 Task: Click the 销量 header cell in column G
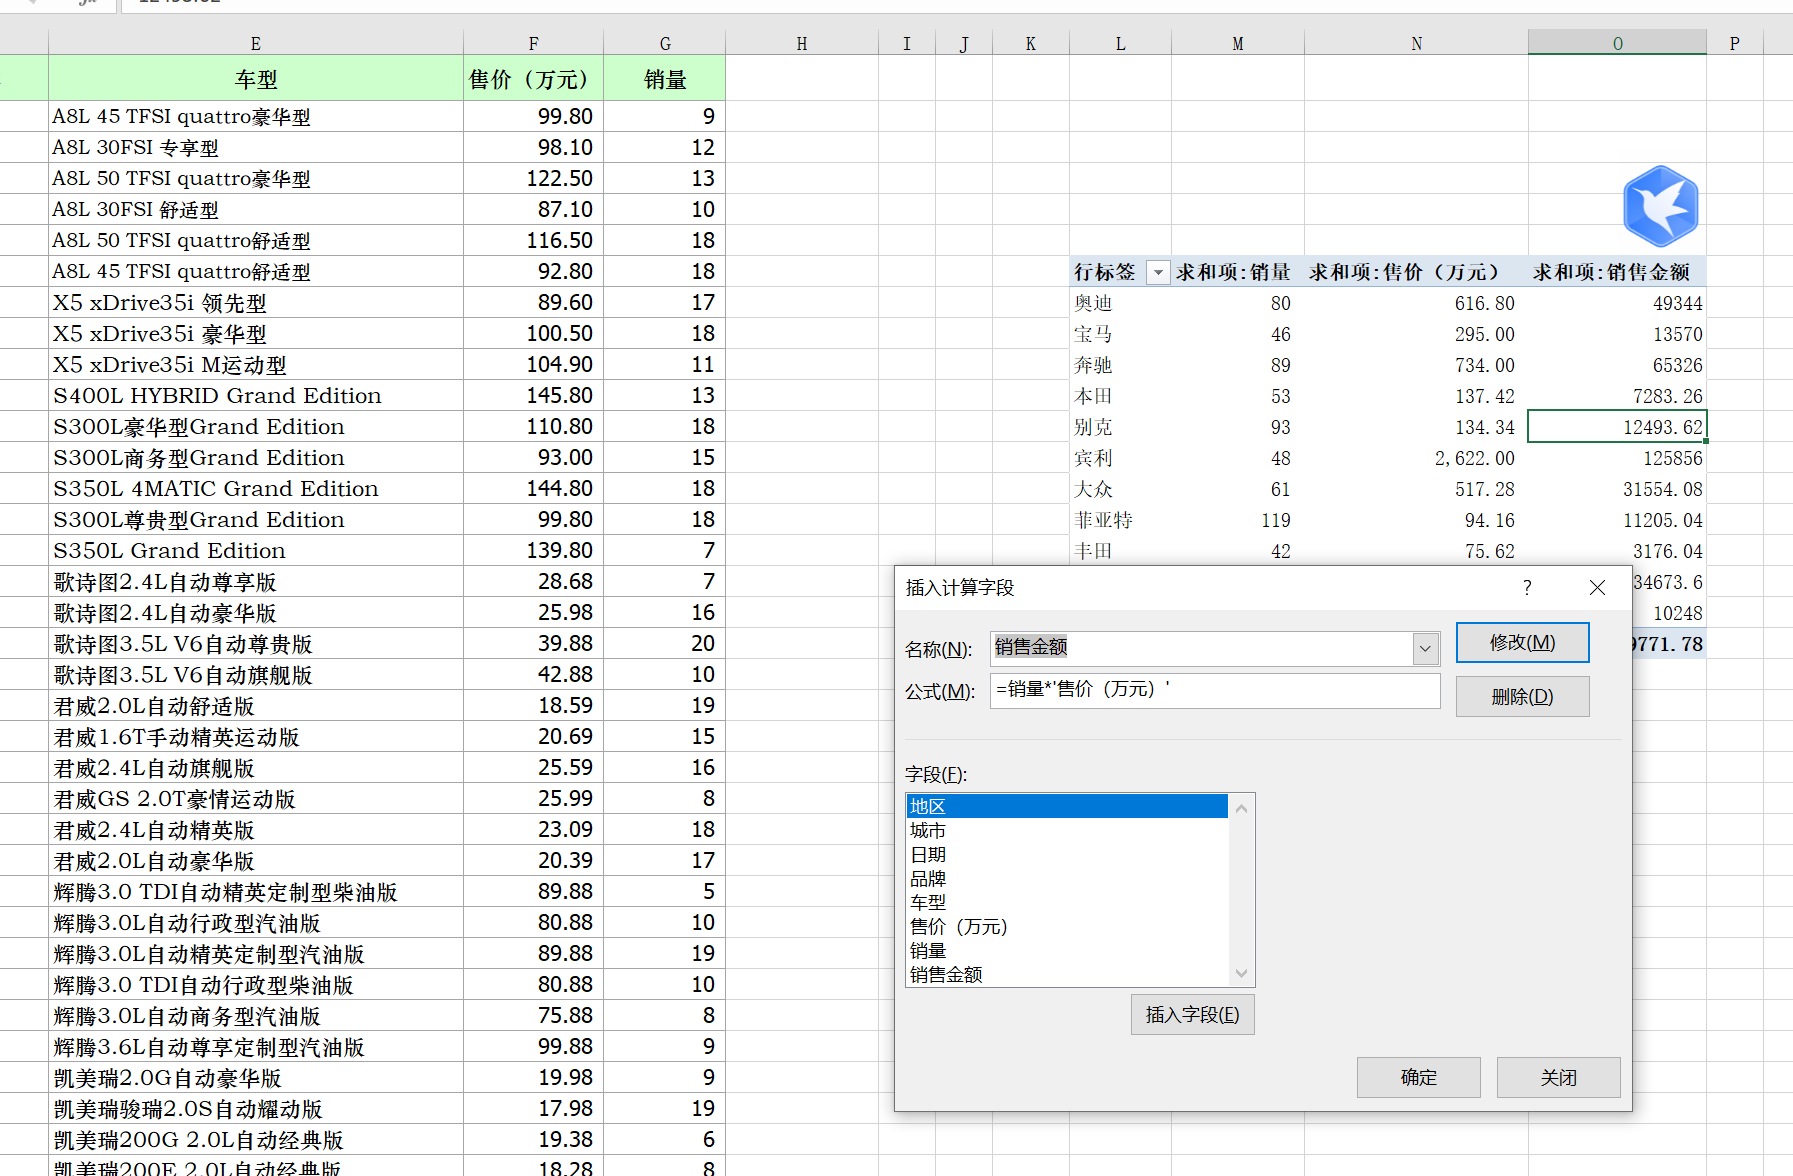(x=665, y=79)
